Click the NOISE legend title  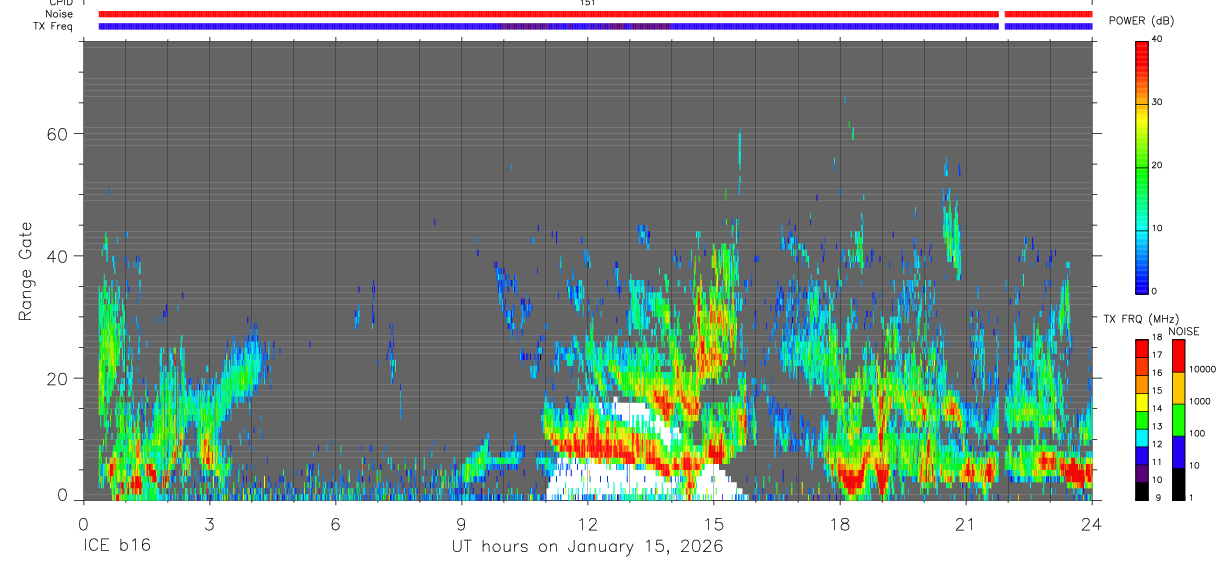point(1184,332)
